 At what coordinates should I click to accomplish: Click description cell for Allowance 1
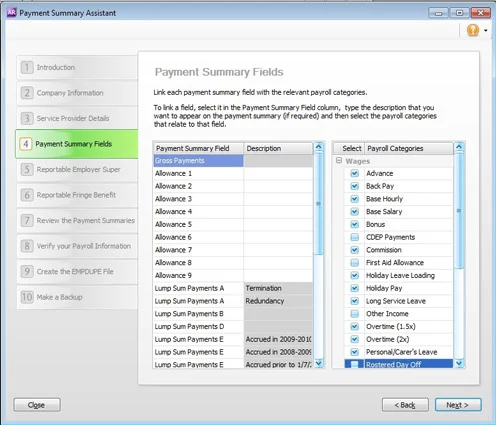[x=278, y=173]
